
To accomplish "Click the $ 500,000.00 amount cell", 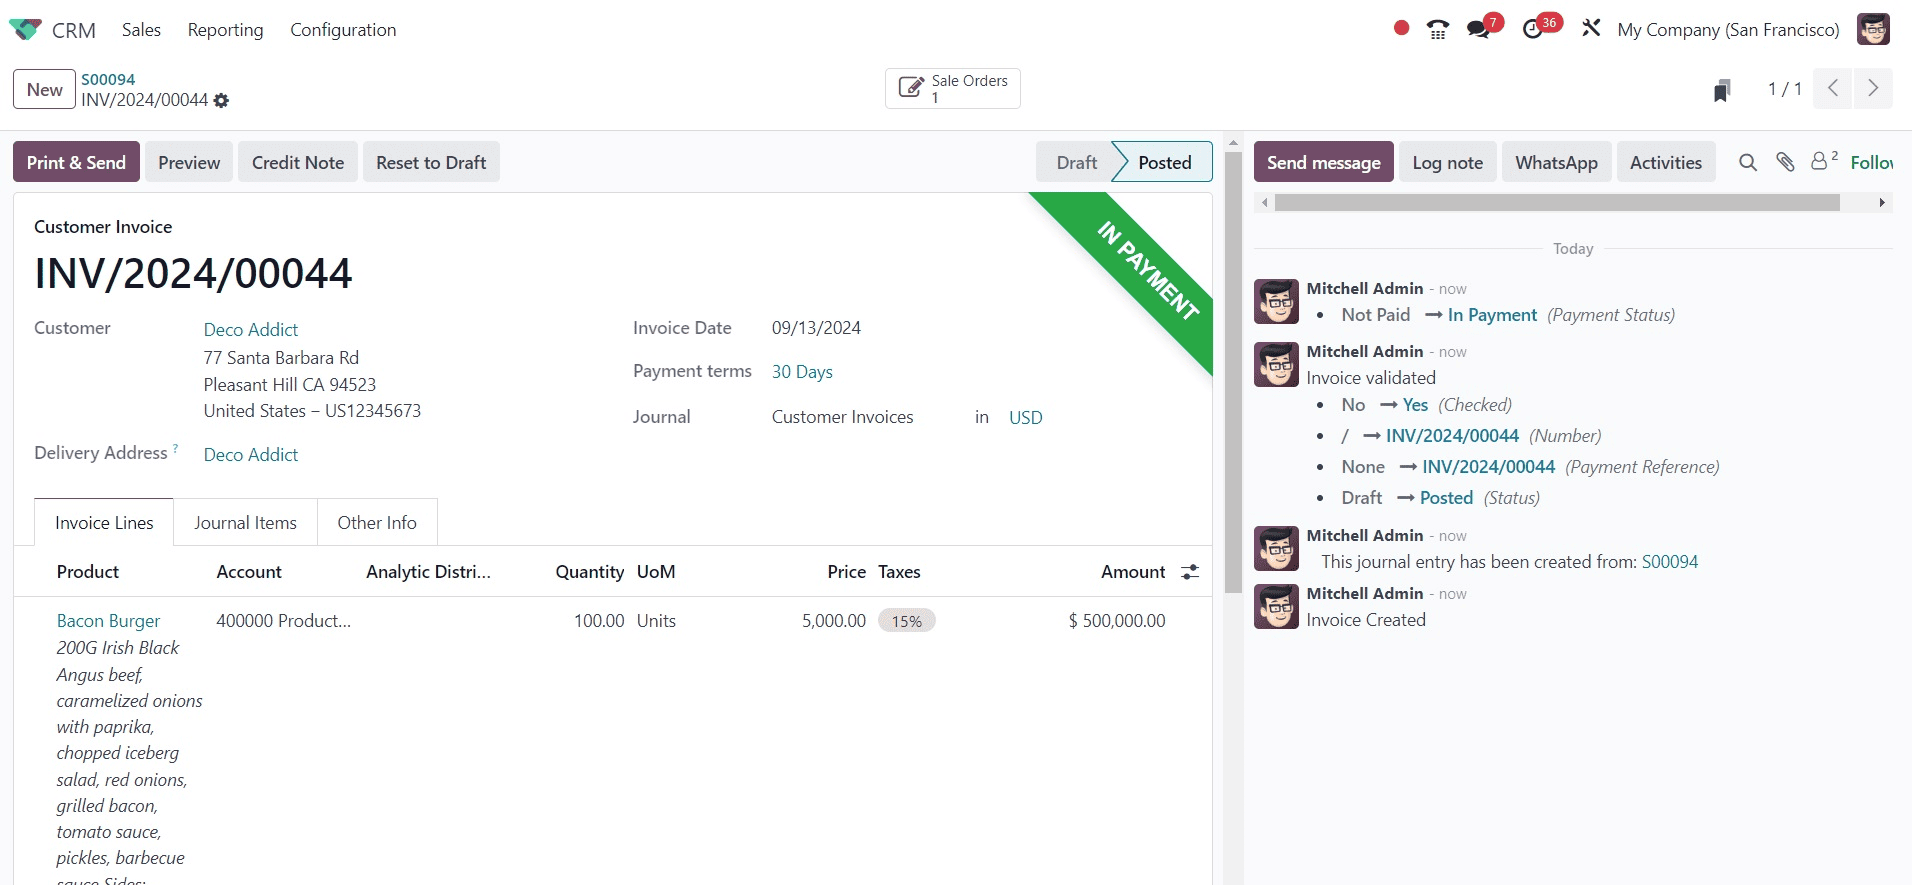I will (1116, 620).
